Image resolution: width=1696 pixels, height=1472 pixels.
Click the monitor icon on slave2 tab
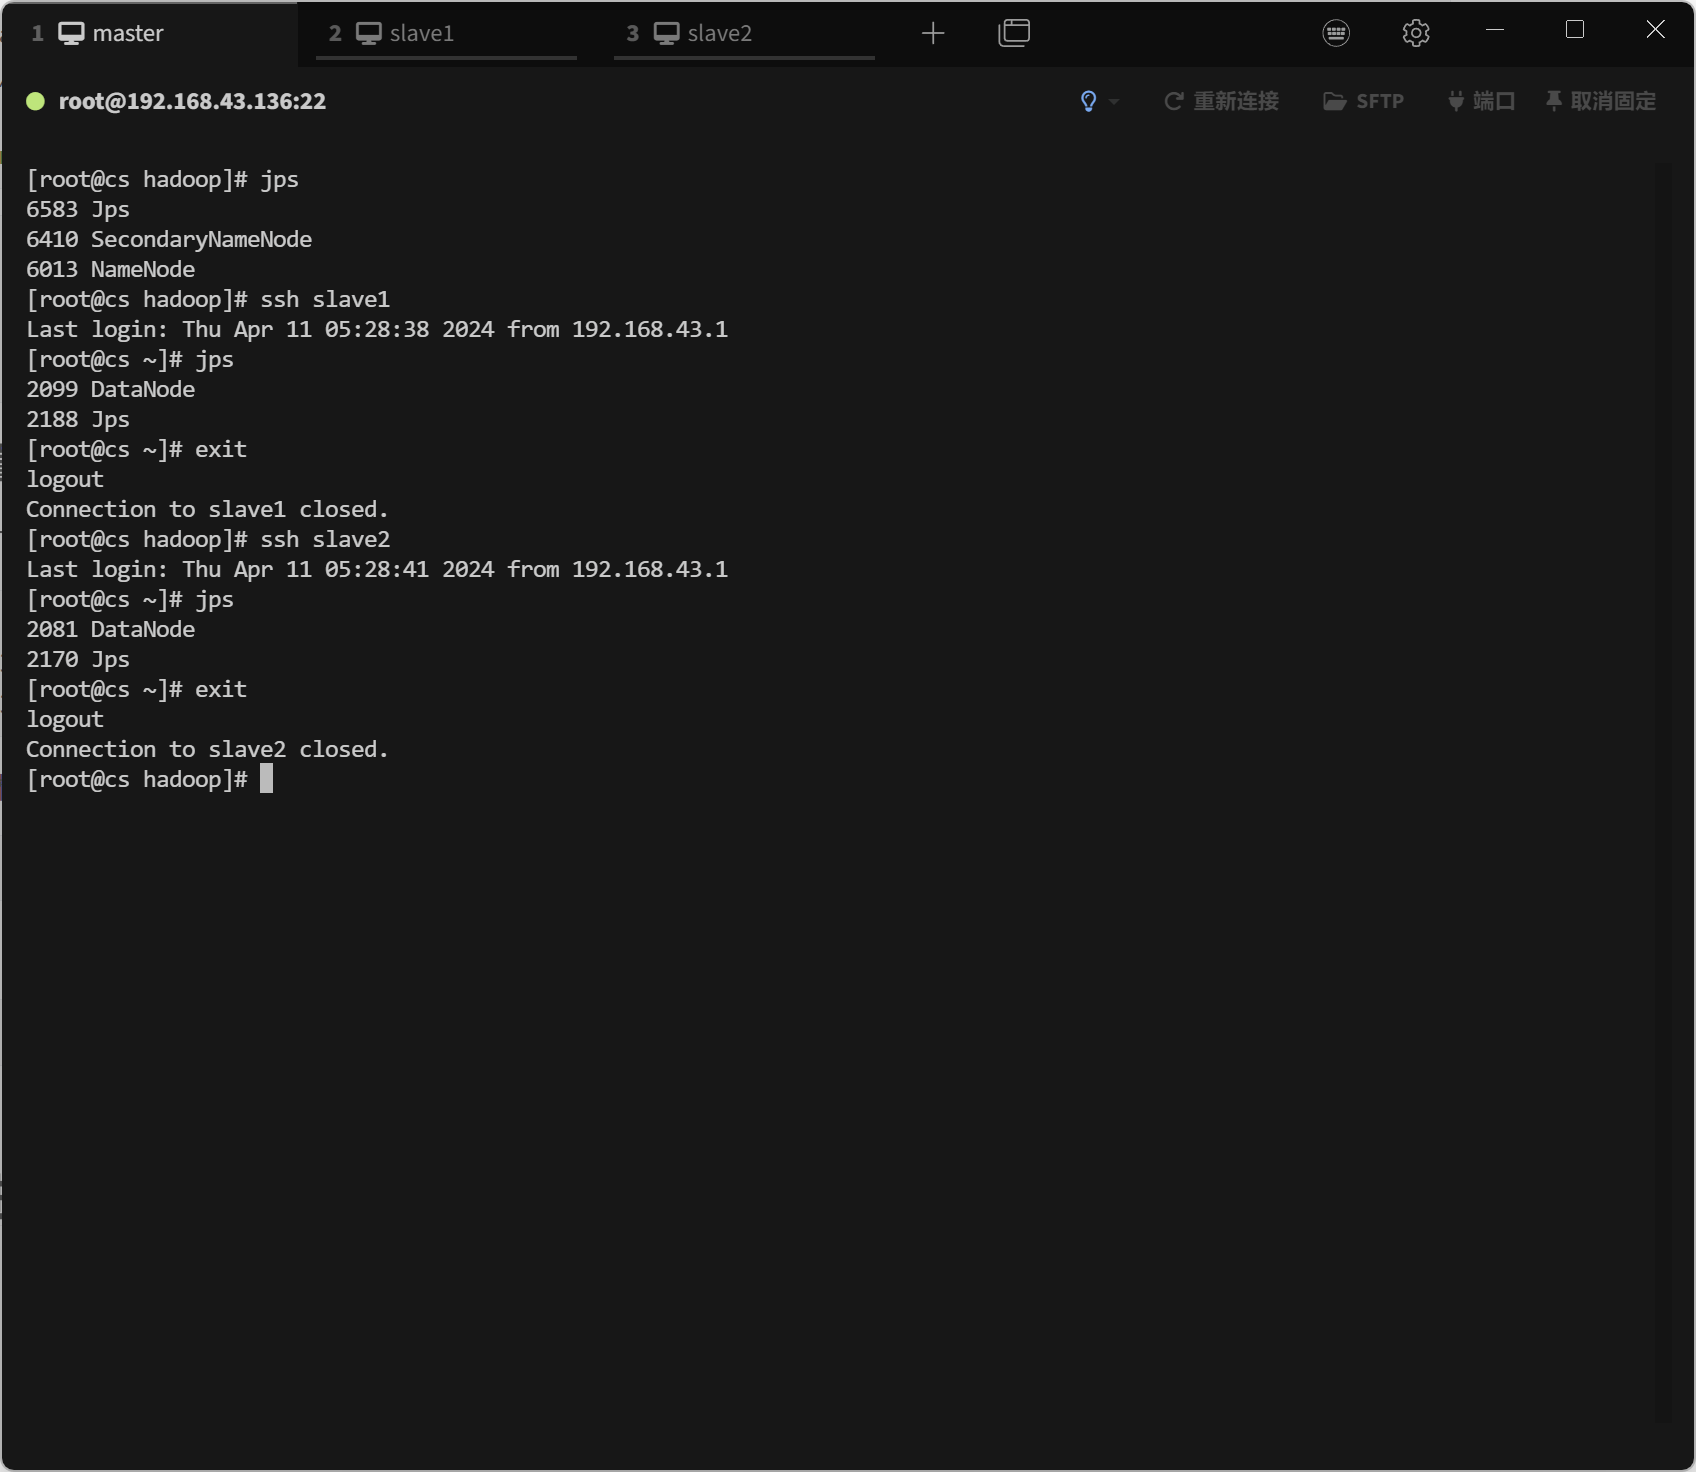(666, 33)
